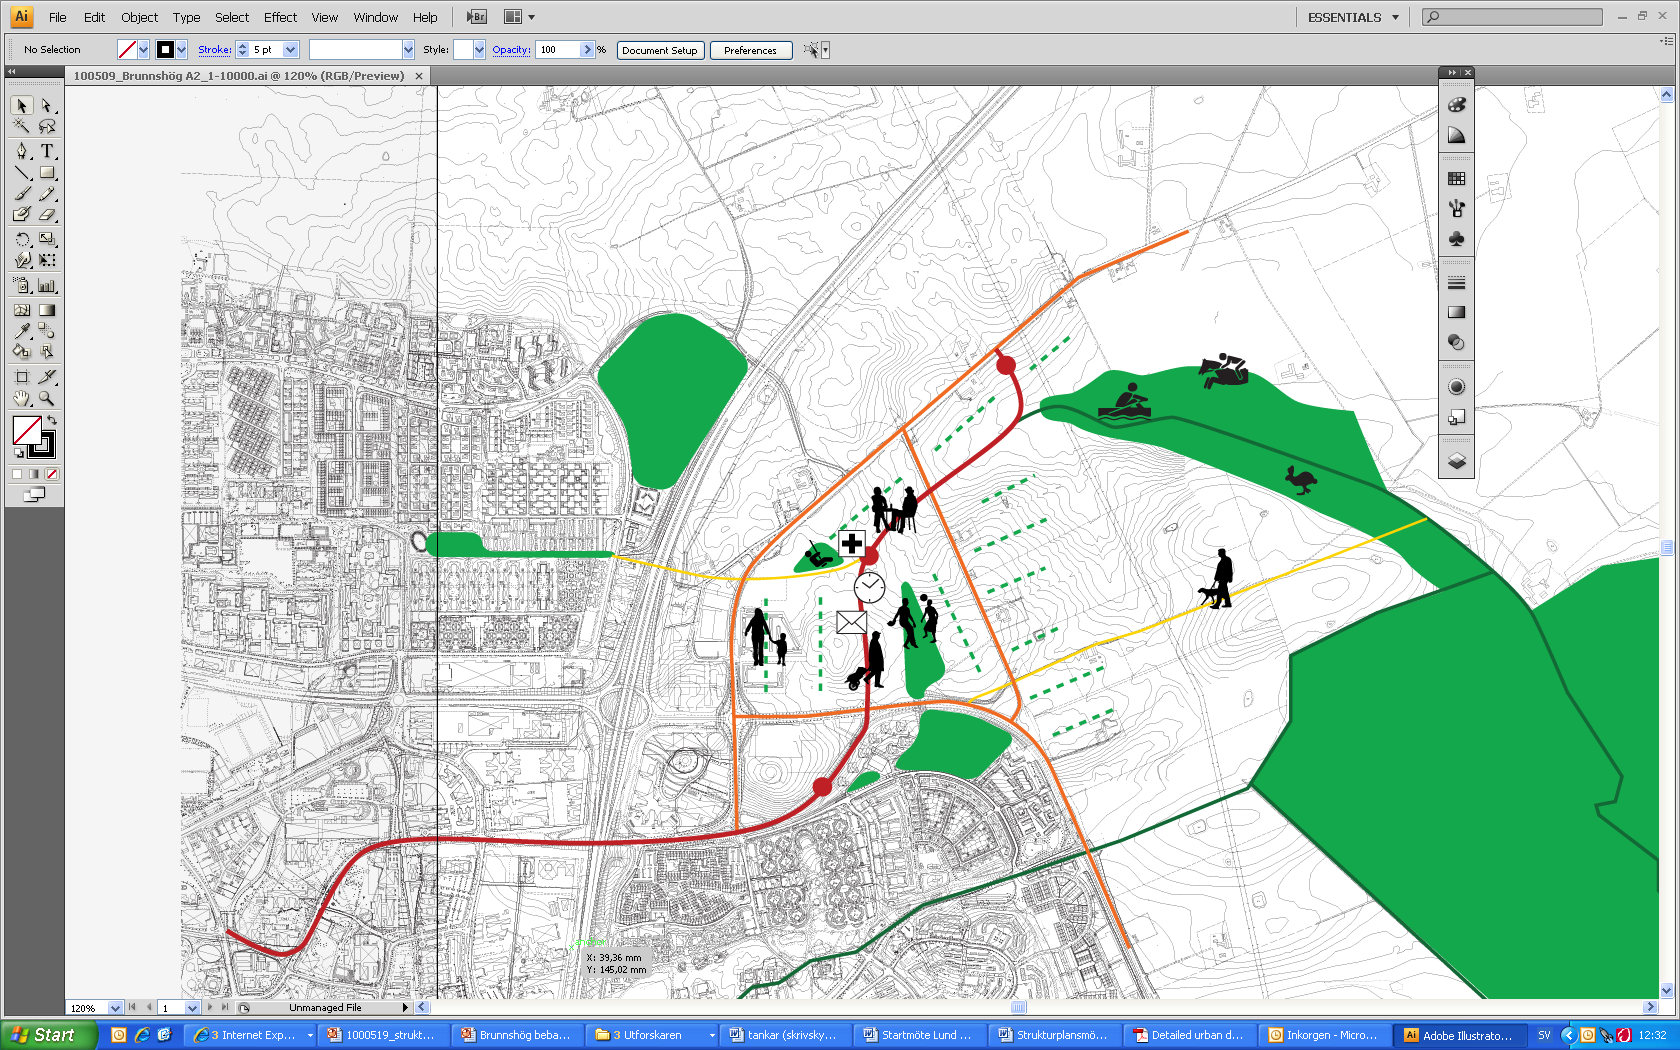
Task: Select the Gradient tool
Action: point(46,310)
